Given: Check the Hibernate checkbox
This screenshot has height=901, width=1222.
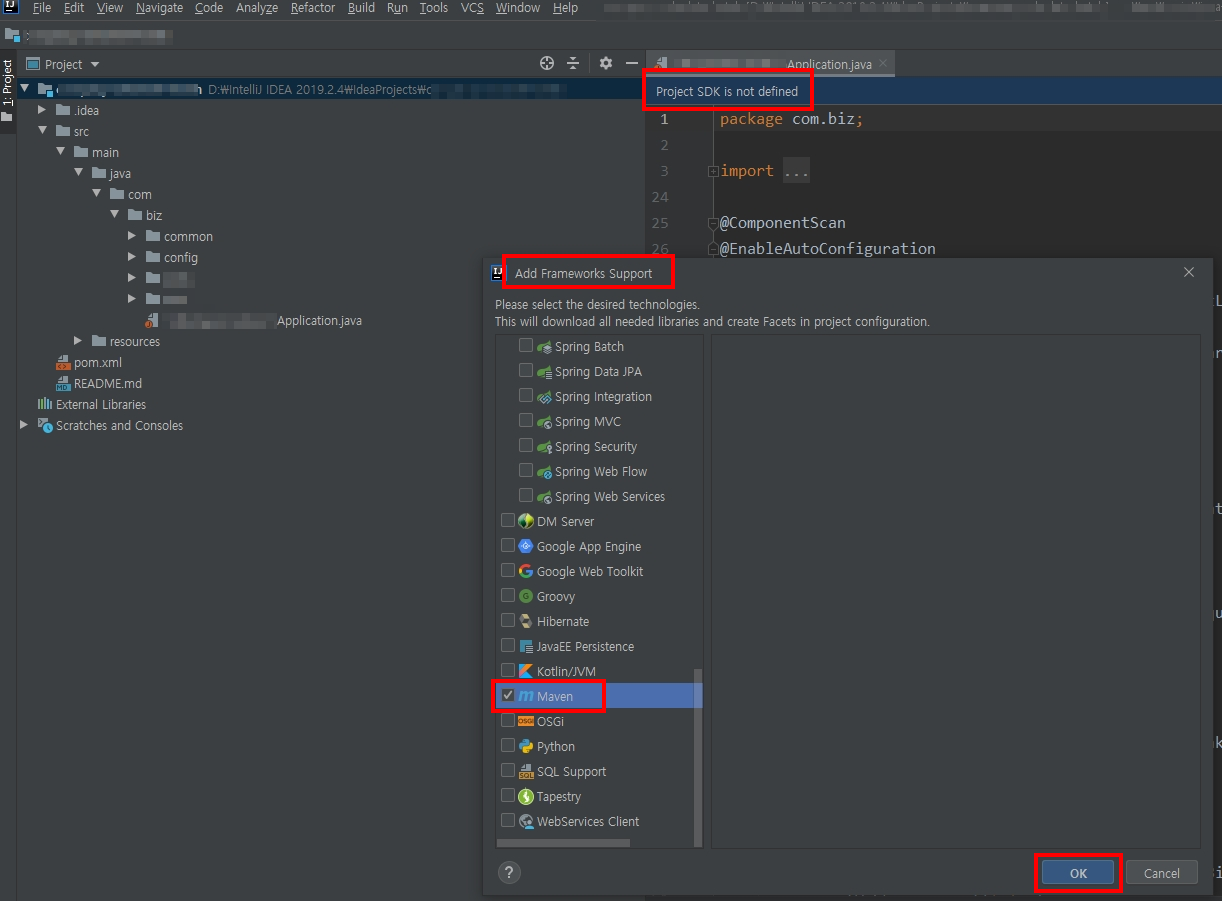Looking at the screenshot, I should pos(508,620).
